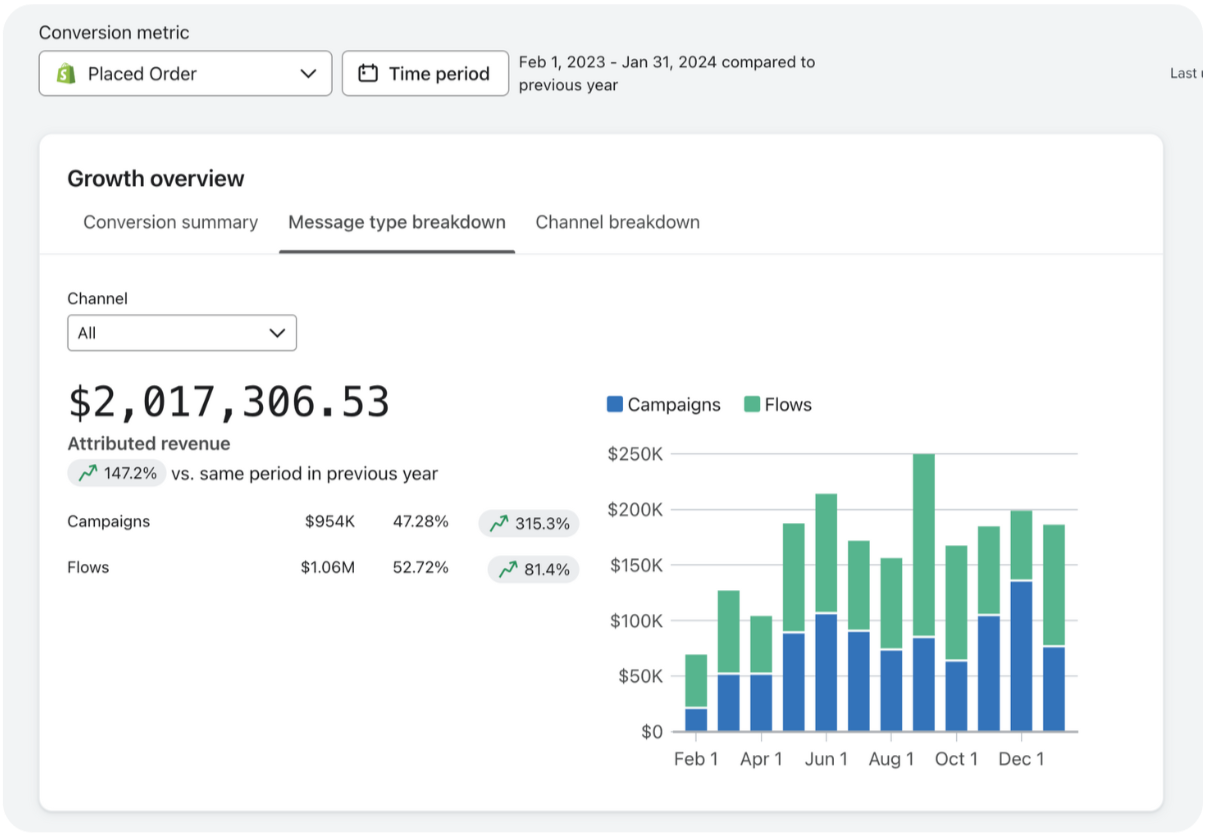Click the calendar icon beside Time period
The image size is (1205, 836).
pos(368,74)
